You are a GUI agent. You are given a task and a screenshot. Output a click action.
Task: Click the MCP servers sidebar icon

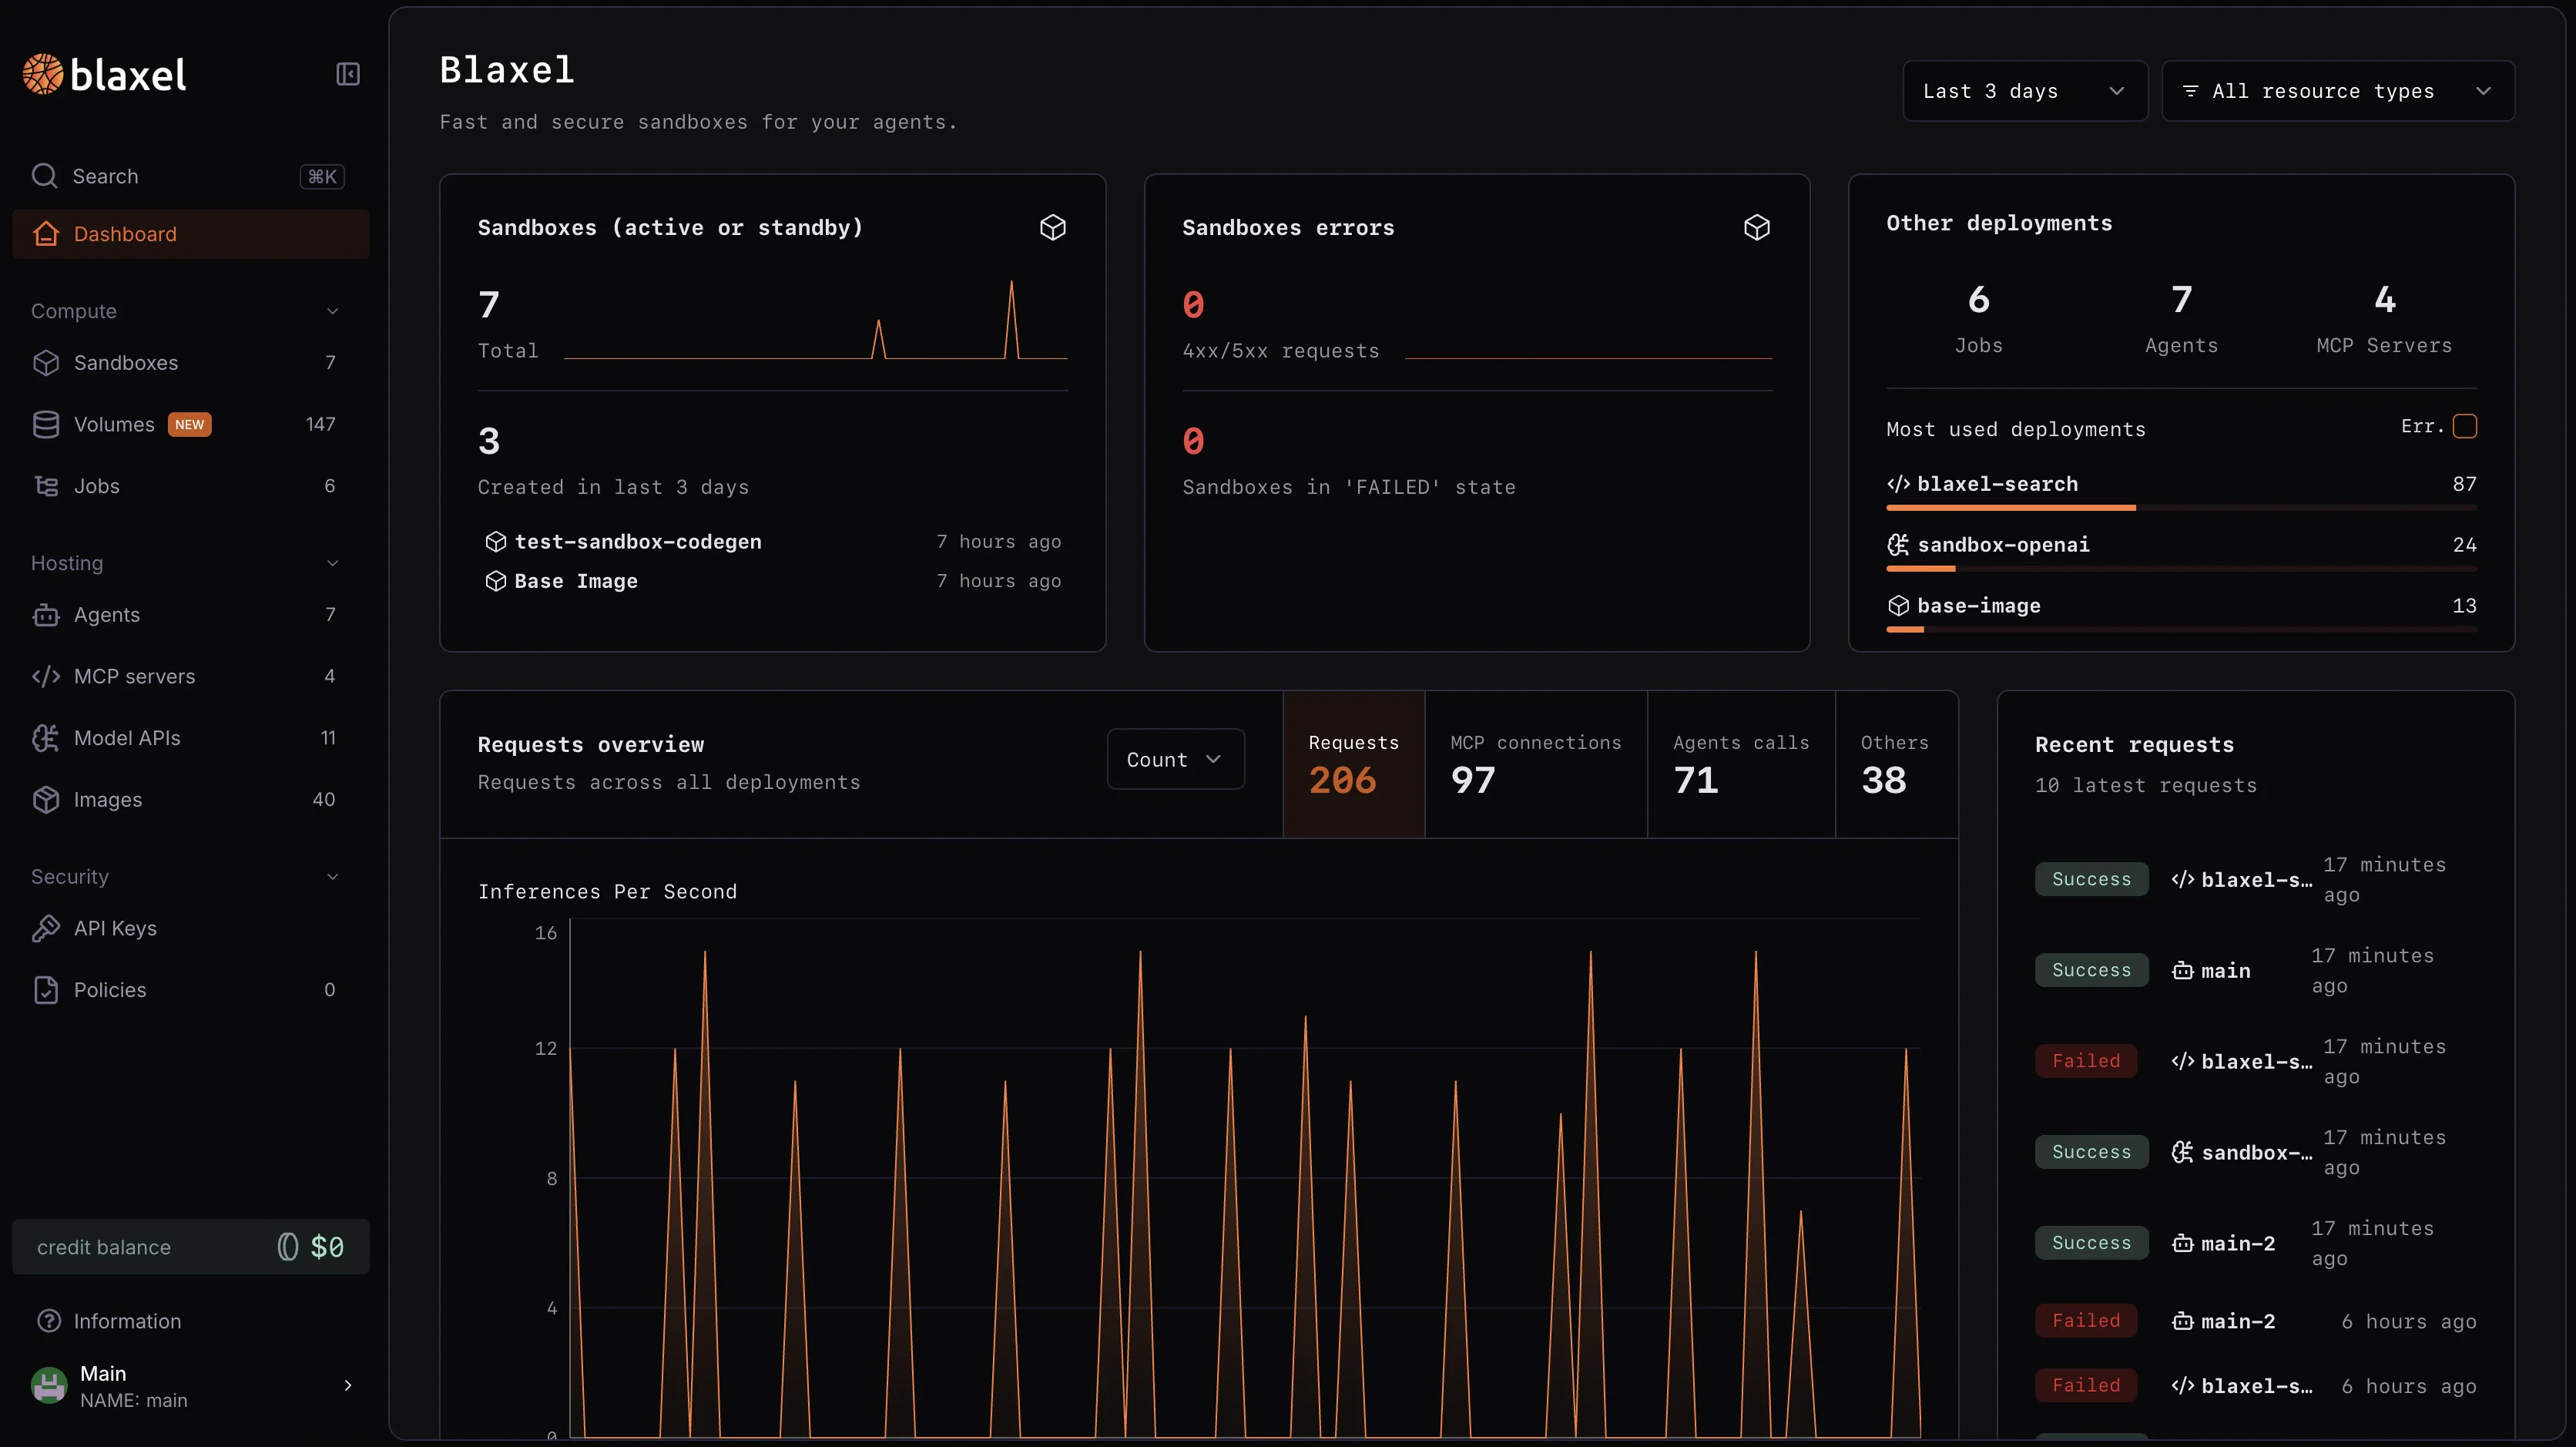pyautogui.click(x=46, y=676)
